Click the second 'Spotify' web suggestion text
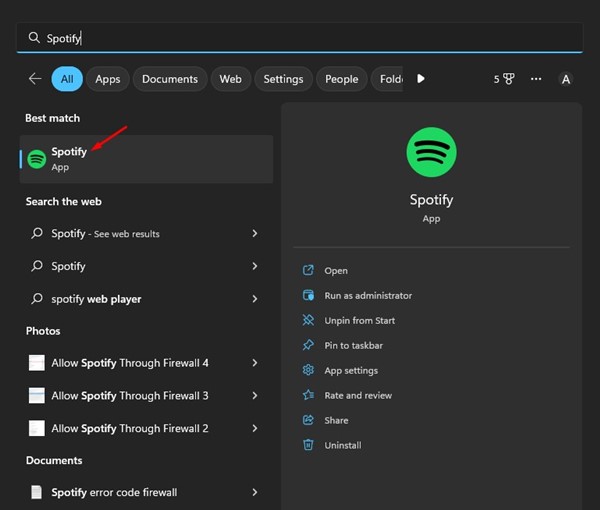Screen dimensions: 600x510 (68, 266)
